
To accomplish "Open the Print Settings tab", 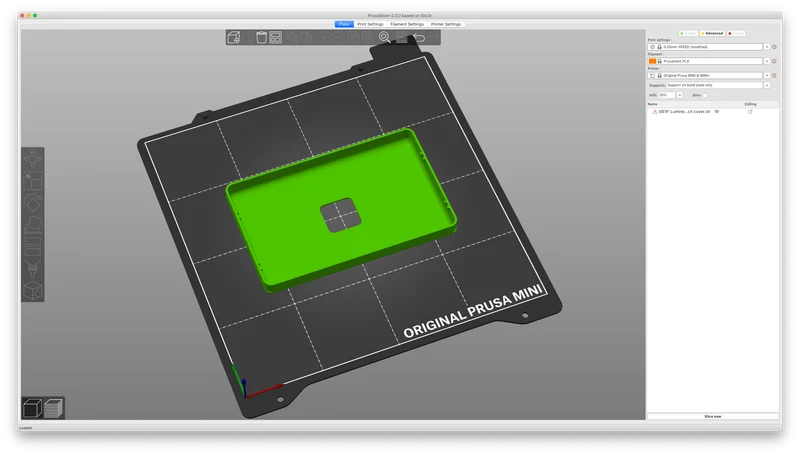I will (370, 24).
